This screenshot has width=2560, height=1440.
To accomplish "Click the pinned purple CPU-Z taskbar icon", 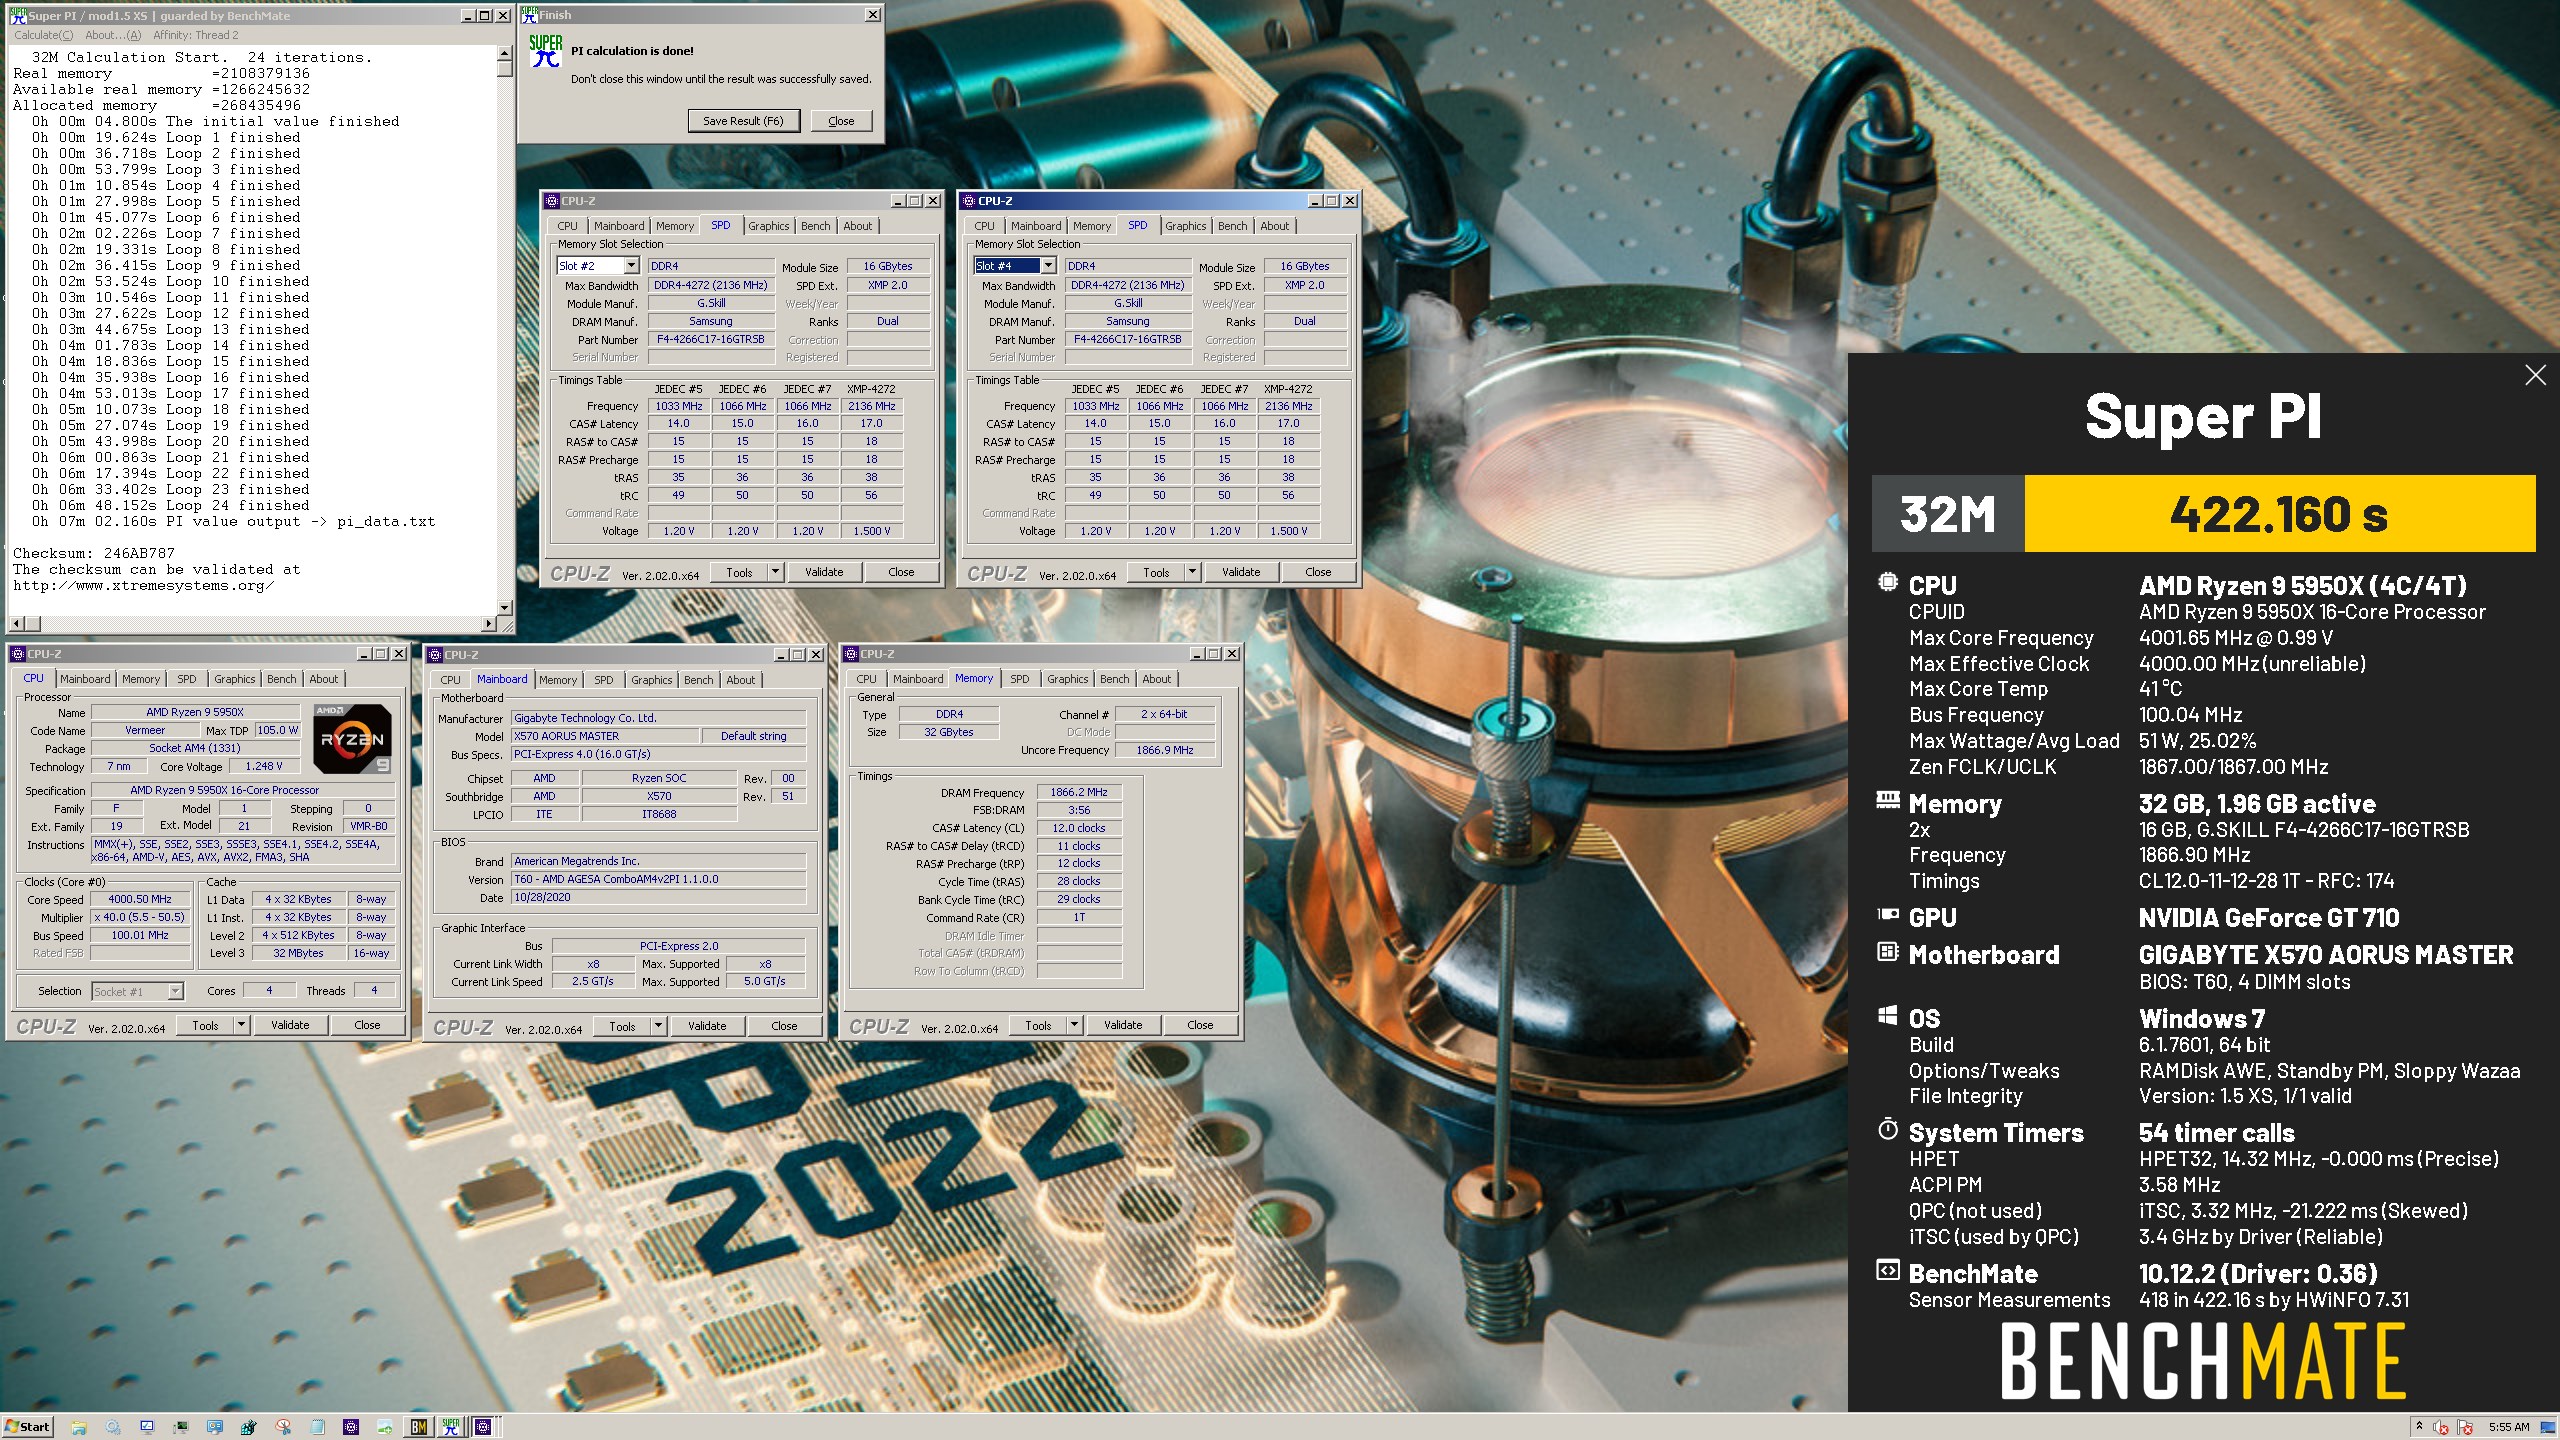I will (351, 1427).
